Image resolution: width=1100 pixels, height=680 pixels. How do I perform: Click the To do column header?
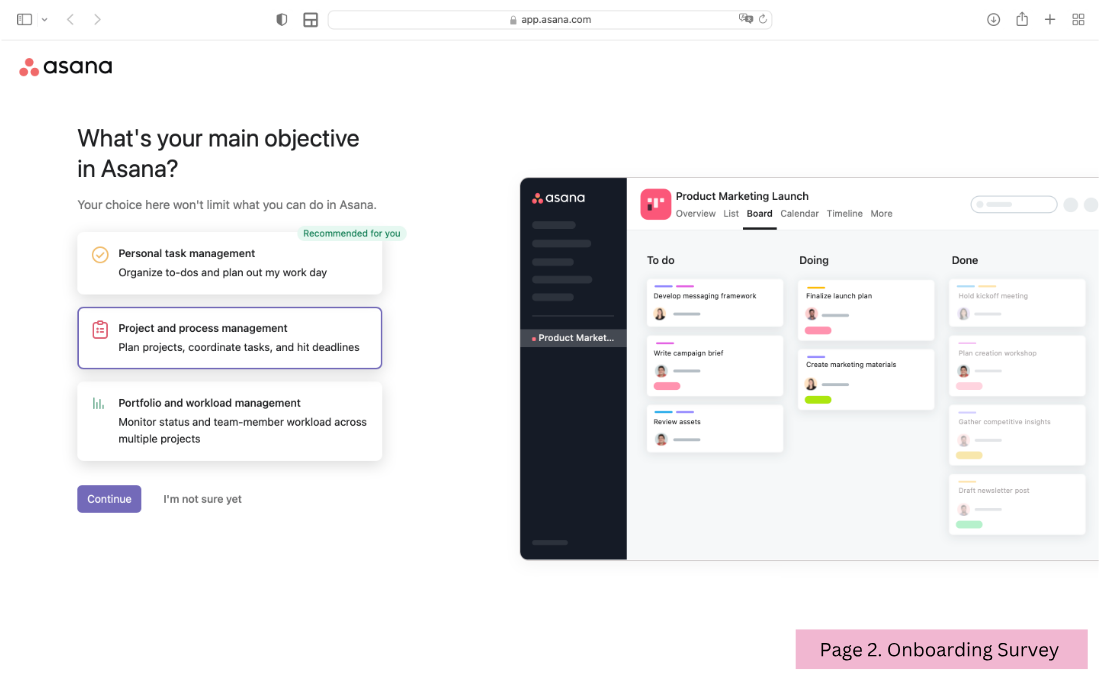[660, 260]
